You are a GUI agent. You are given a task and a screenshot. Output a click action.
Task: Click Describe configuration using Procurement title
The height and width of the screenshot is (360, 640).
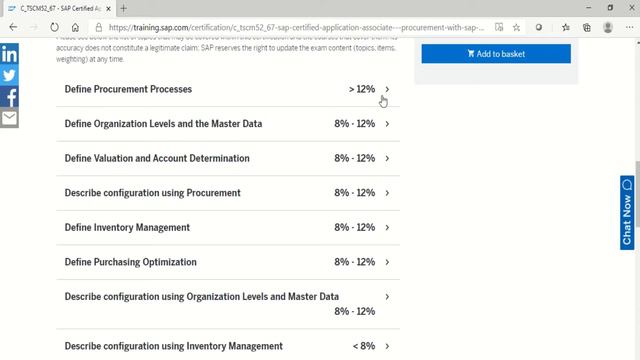coord(153,193)
